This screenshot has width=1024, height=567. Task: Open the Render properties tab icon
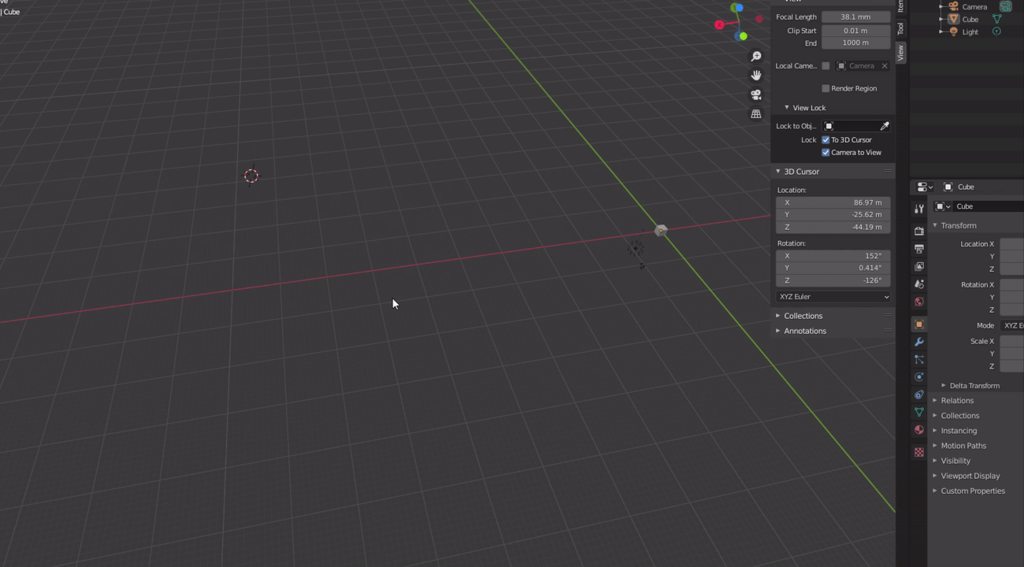coord(919,231)
